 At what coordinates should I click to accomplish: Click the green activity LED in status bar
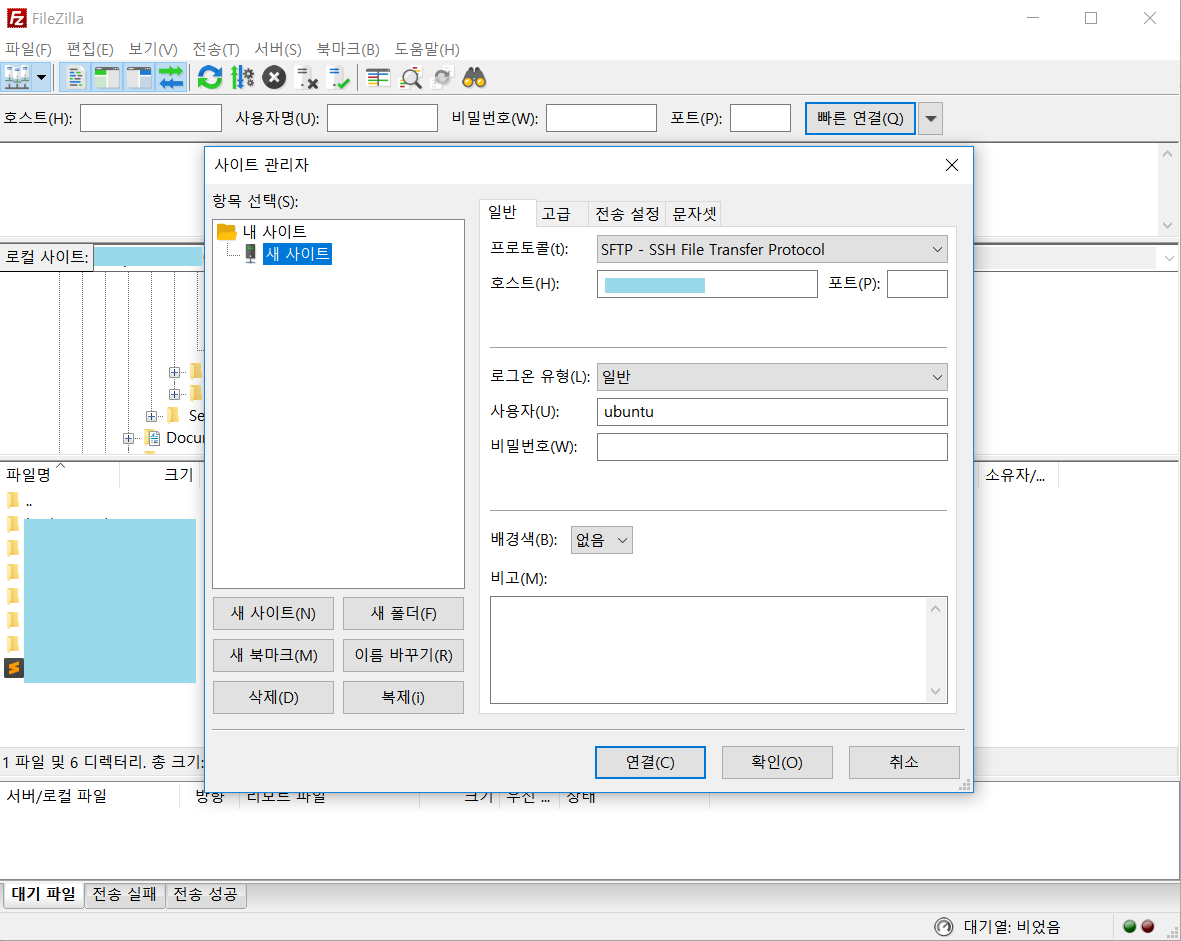1129,927
